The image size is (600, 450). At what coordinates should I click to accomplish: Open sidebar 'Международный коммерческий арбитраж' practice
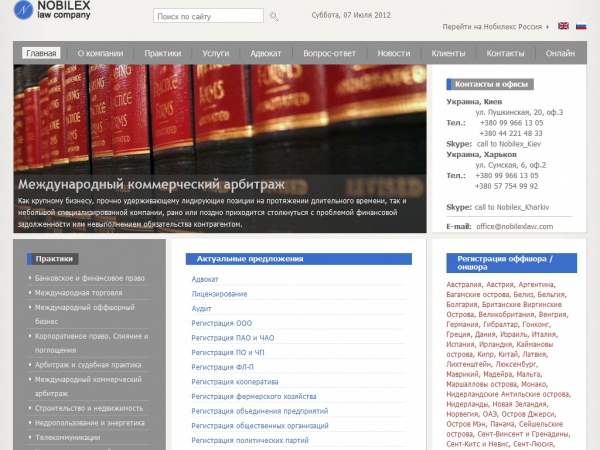coord(88,386)
